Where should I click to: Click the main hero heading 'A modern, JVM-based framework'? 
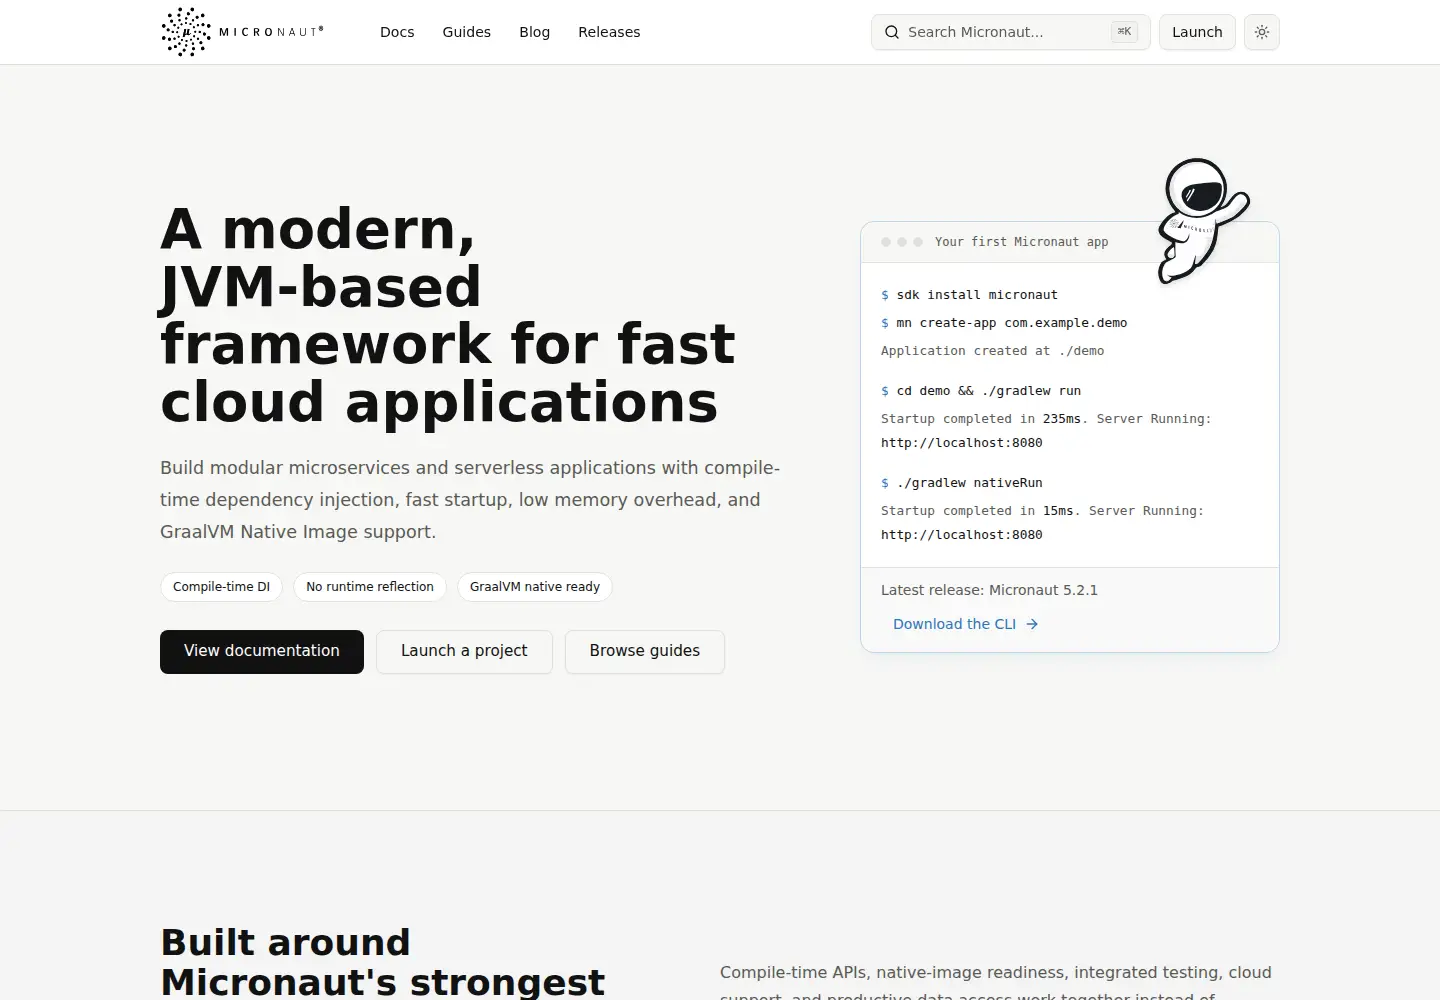click(448, 315)
